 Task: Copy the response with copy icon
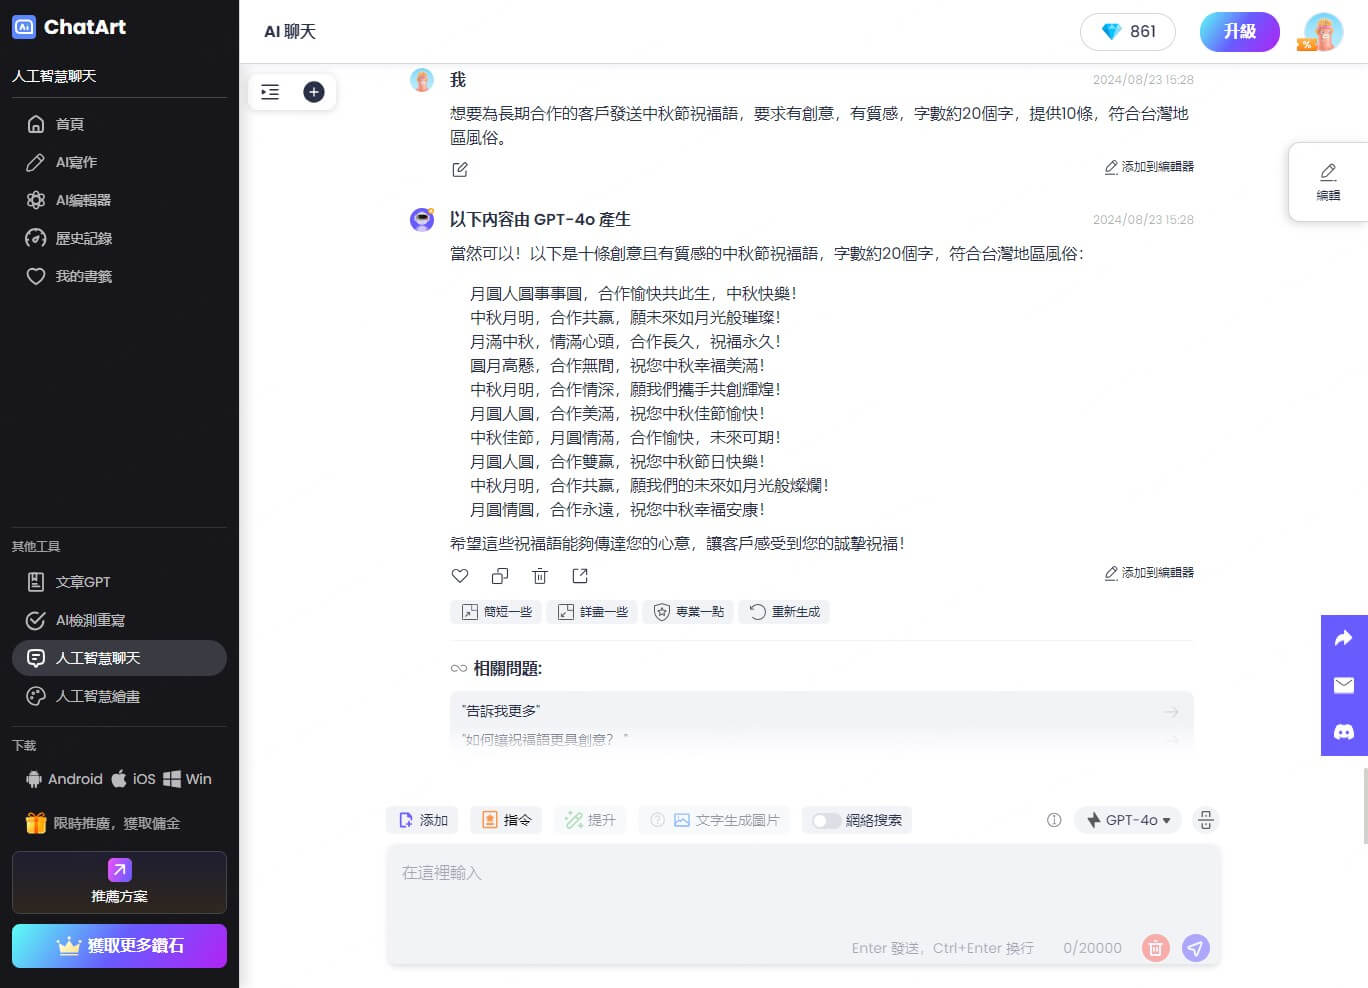pos(500,576)
